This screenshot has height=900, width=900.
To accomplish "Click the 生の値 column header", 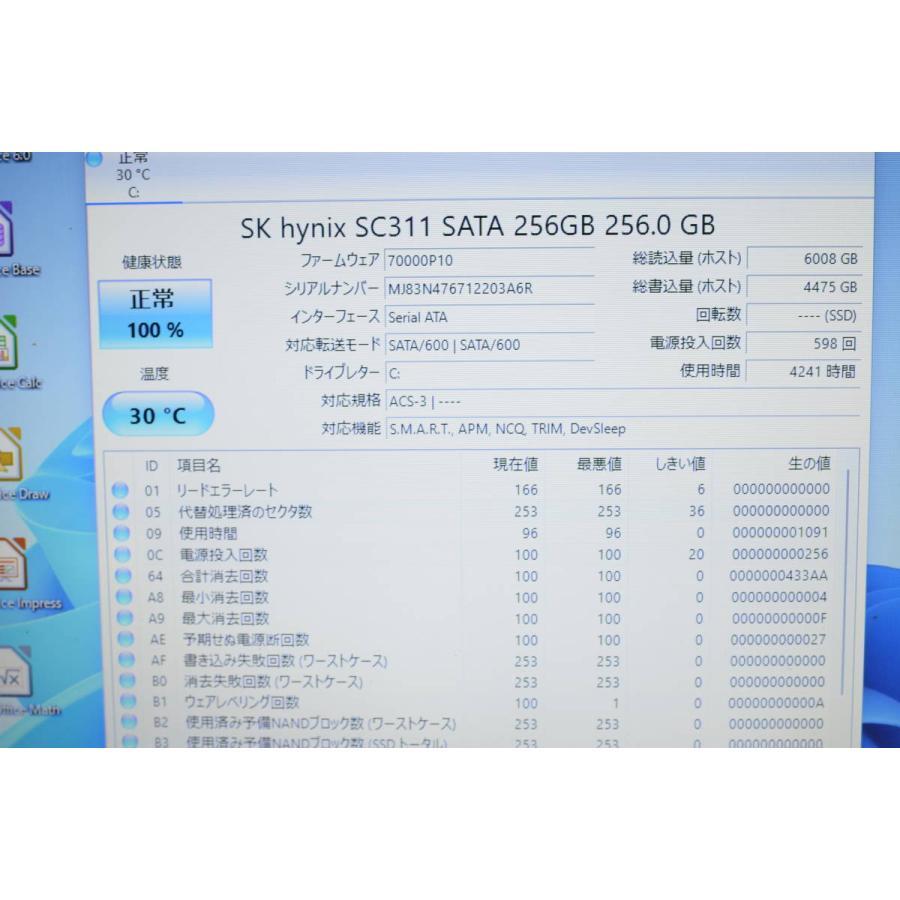I will click(x=808, y=464).
